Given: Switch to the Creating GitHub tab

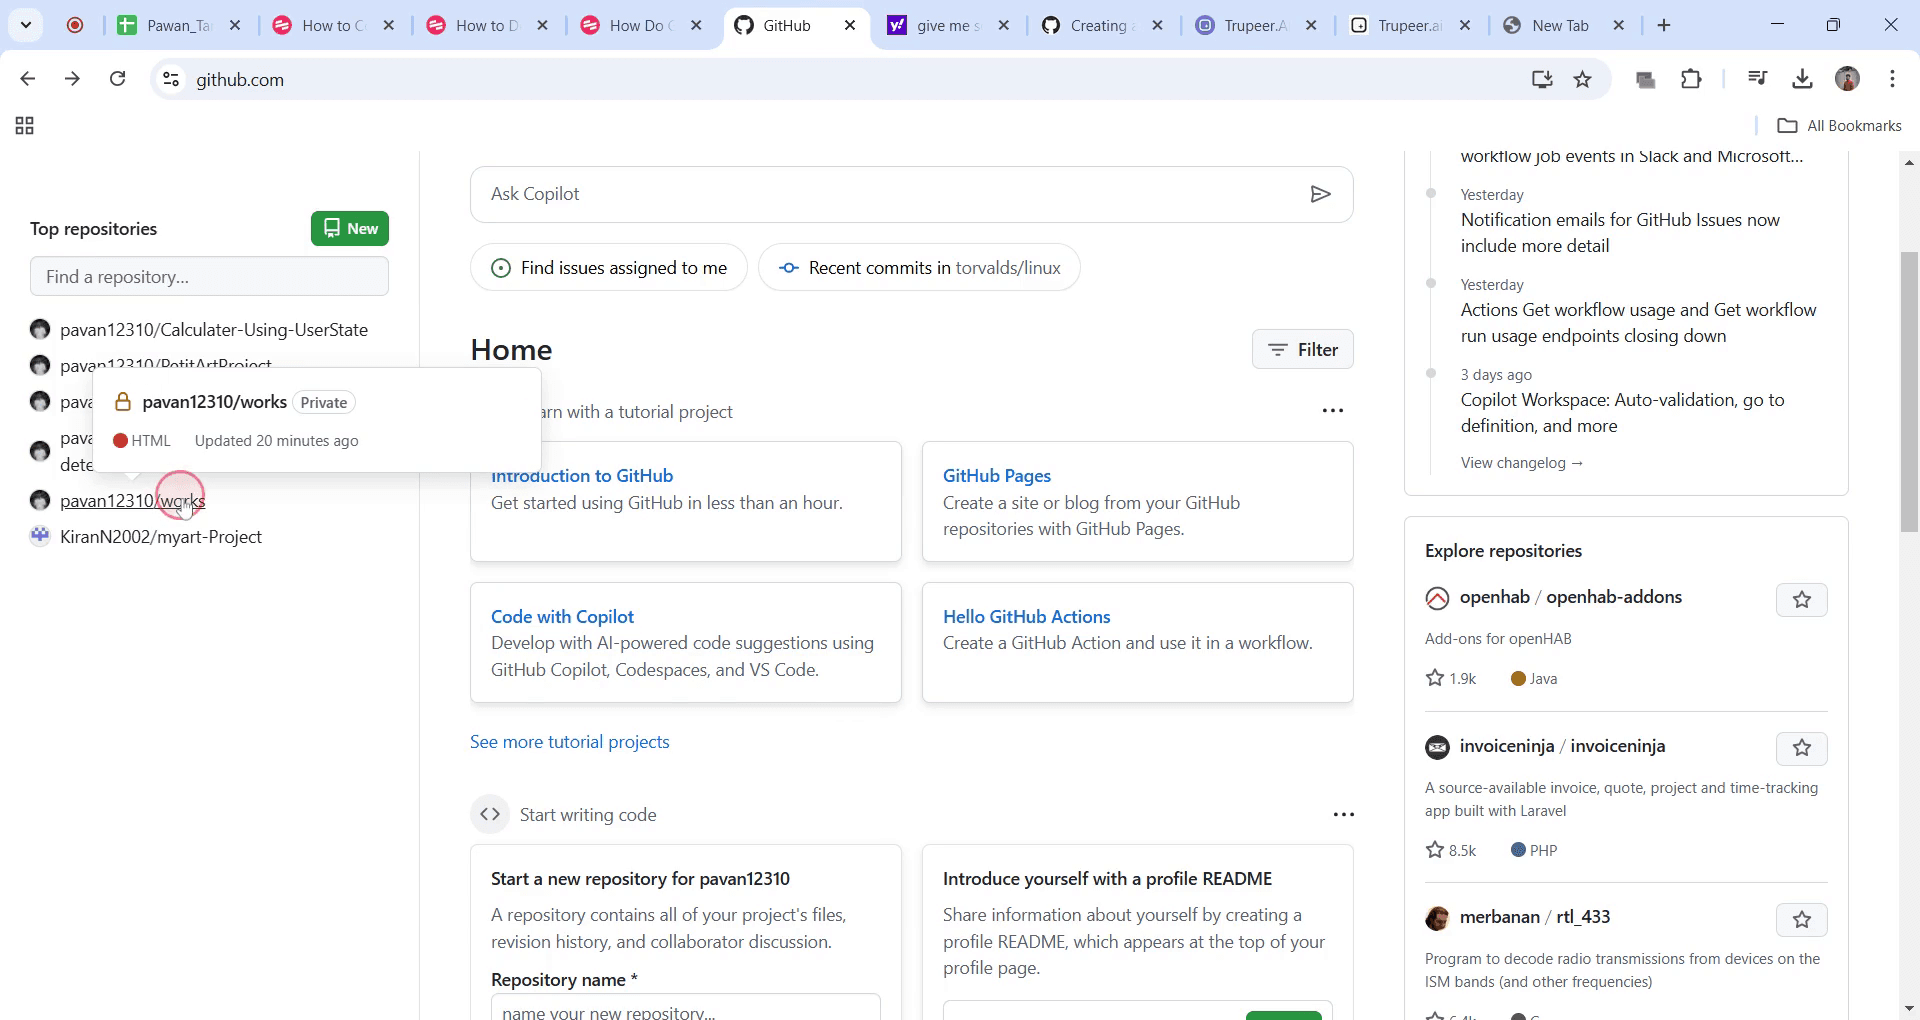Looking at the screenshot, I should pyautogui.click(x=1102, y=25).
